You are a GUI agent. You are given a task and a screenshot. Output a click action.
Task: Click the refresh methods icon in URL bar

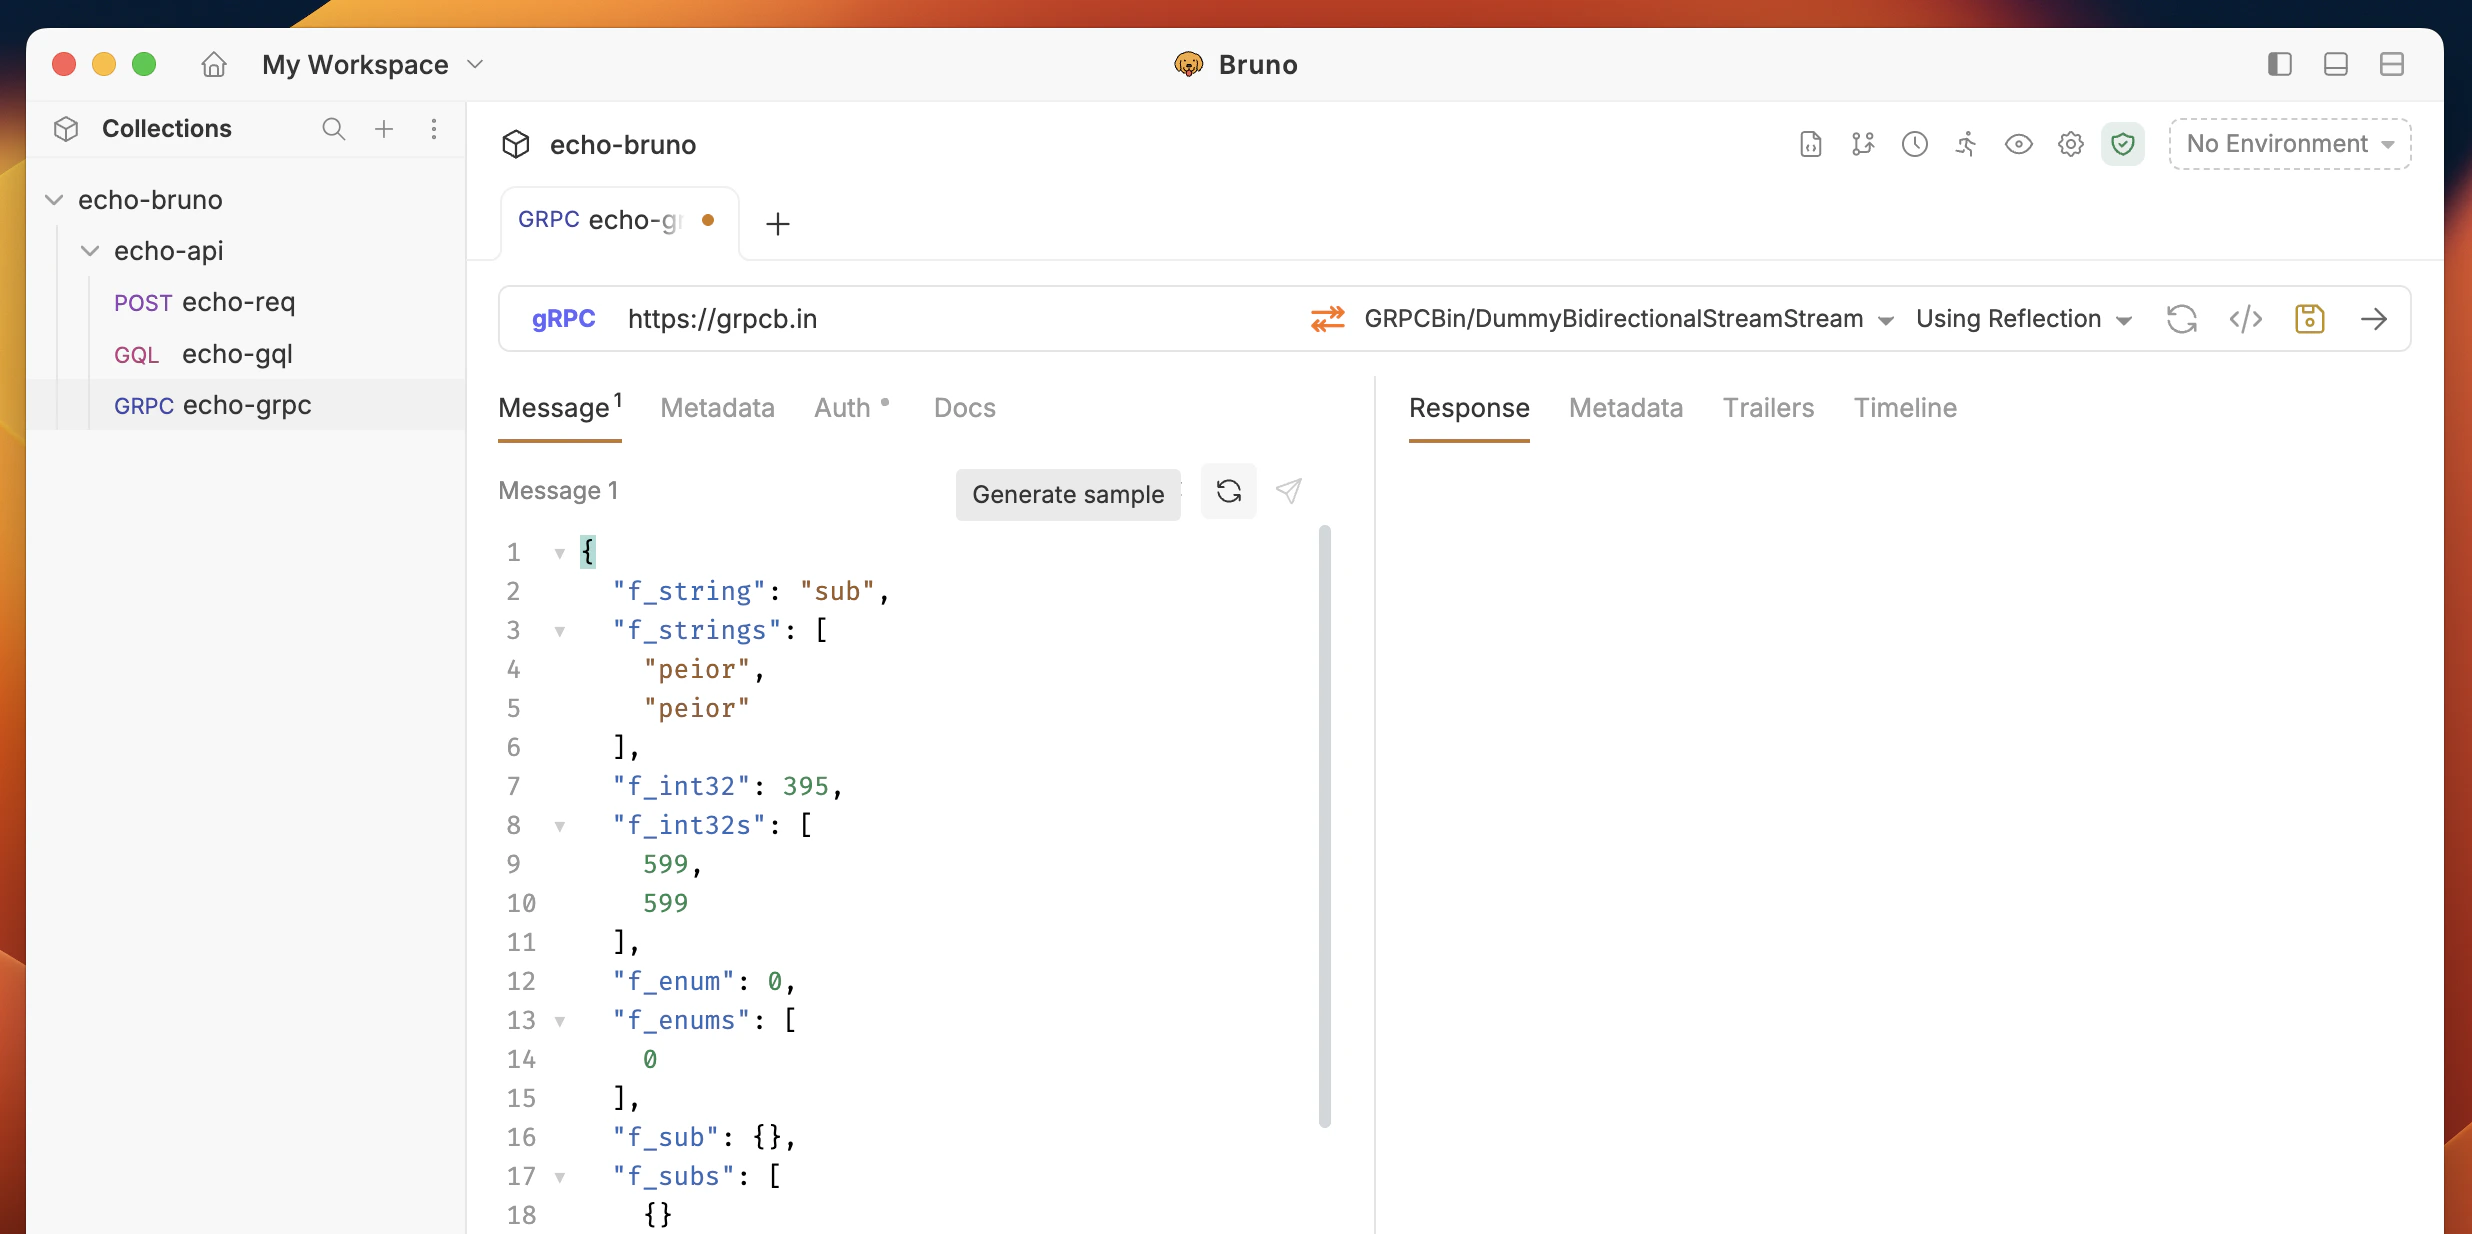(2181, 319)
